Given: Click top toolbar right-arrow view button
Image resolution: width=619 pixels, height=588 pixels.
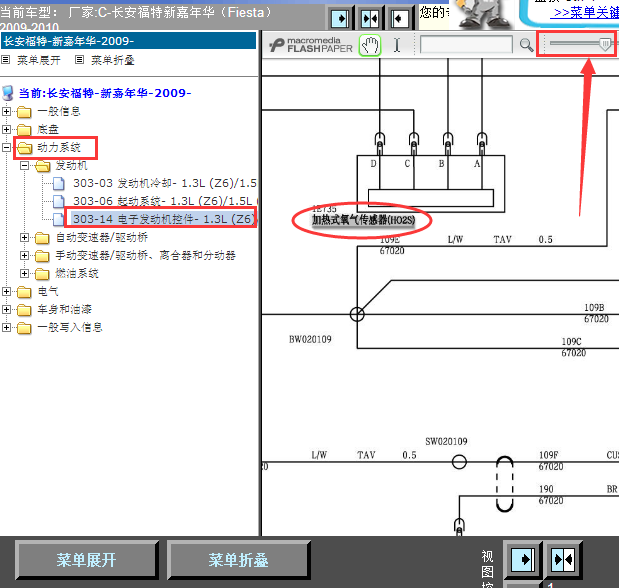Looking at the screenshot, I should pyautogui.click(x=340, y=19).
